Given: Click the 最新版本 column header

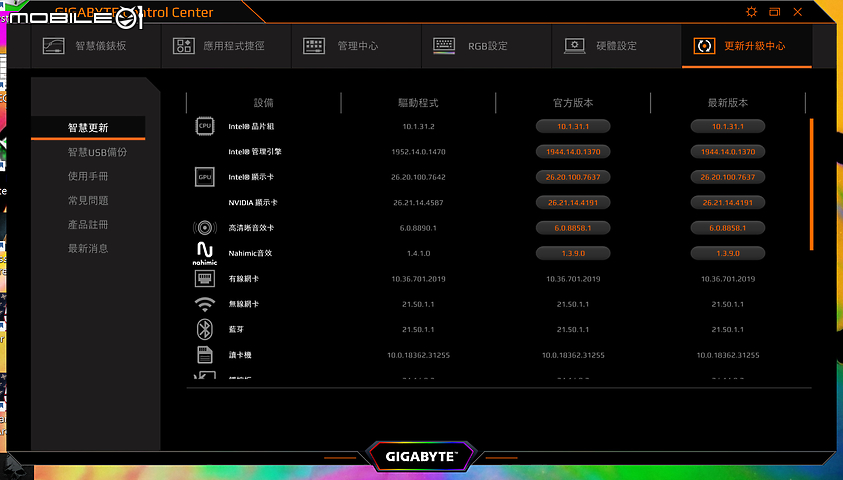Looking at the screenshot, I should click(728, 103).
